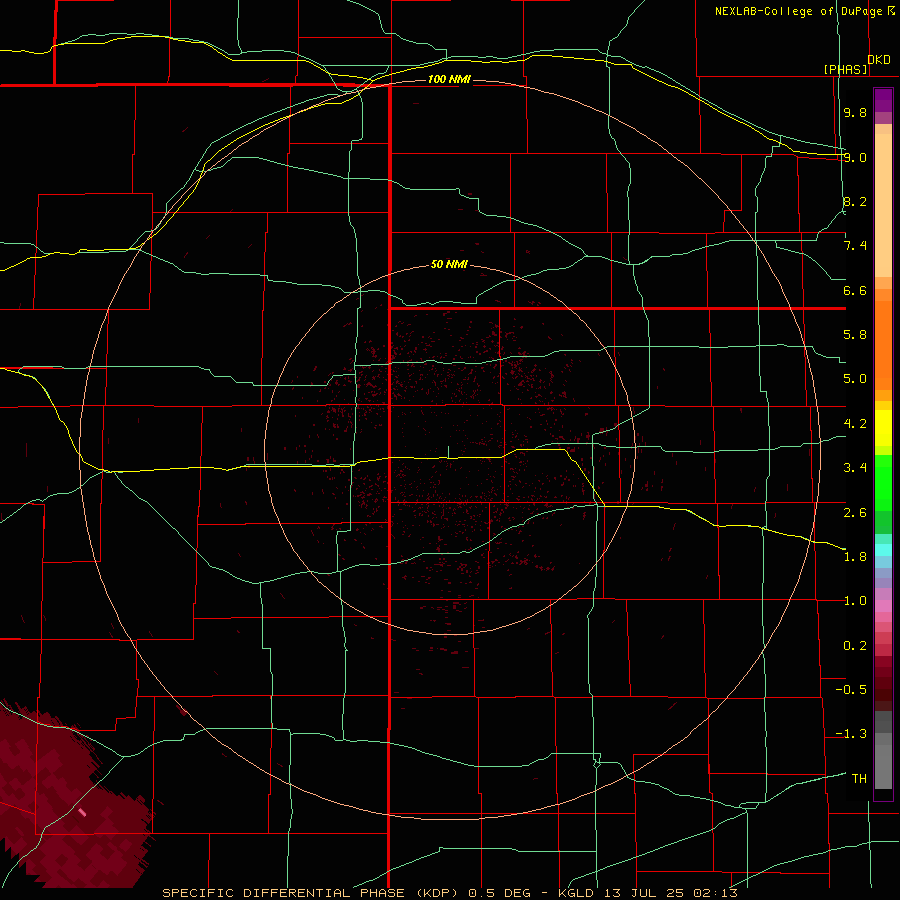Select the 50 NMI range ring label
This screenshot has height=900, width=900.
[449, 264]
